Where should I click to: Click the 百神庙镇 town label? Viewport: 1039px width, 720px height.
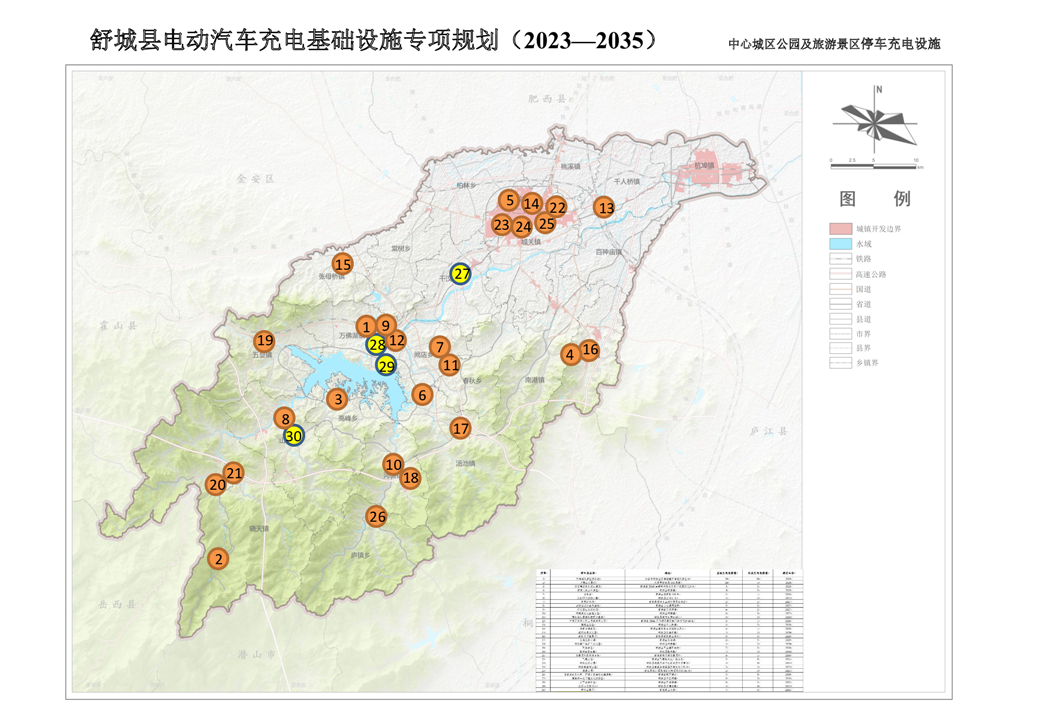[608, 252]
